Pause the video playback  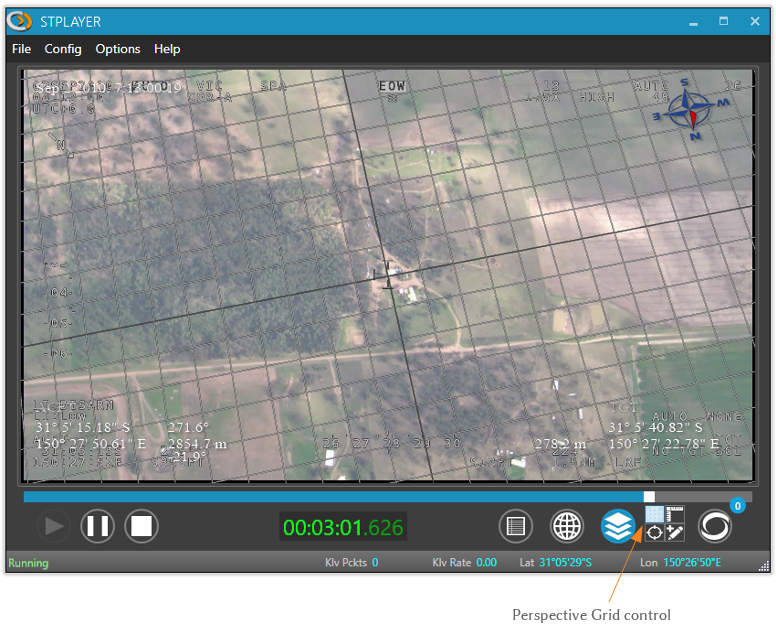click(97, 526)
